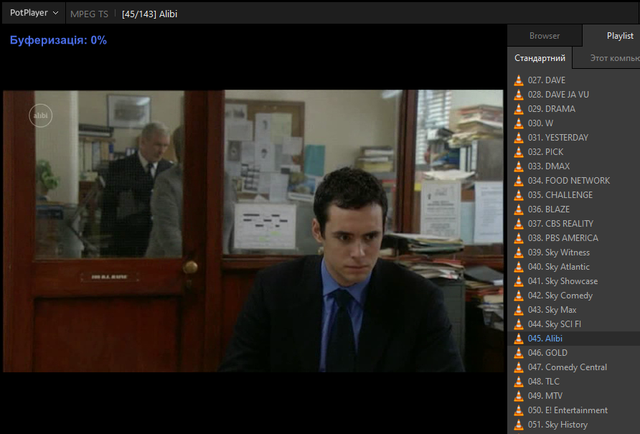Image resolution: width=640 pixels, height=434 pixels.
Task: Open the PotPlayer main menu dropdown
Action: pyautogui.click(x=34, y=13)
